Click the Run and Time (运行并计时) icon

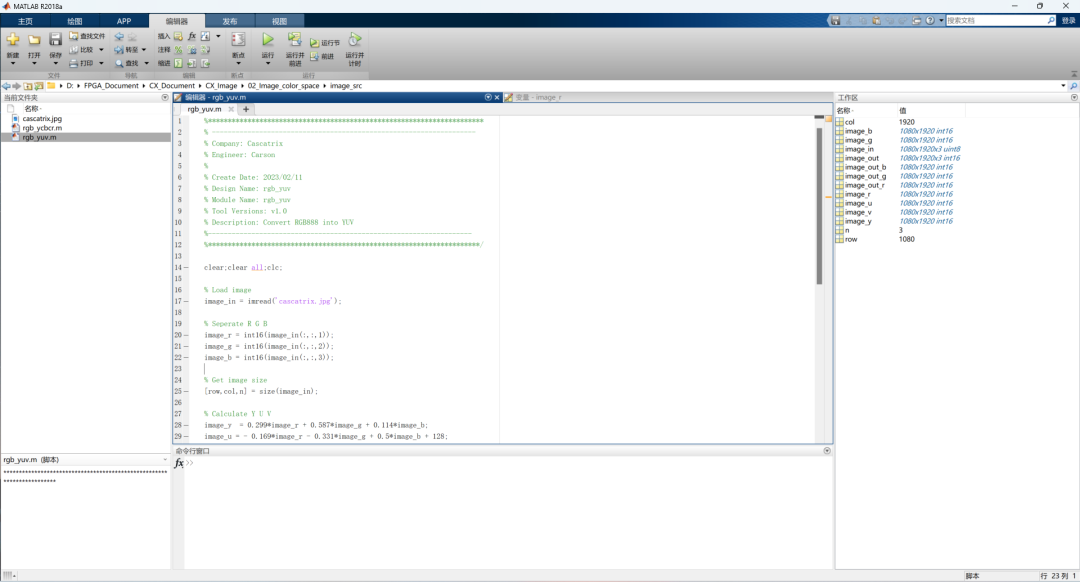coord(354,40)
